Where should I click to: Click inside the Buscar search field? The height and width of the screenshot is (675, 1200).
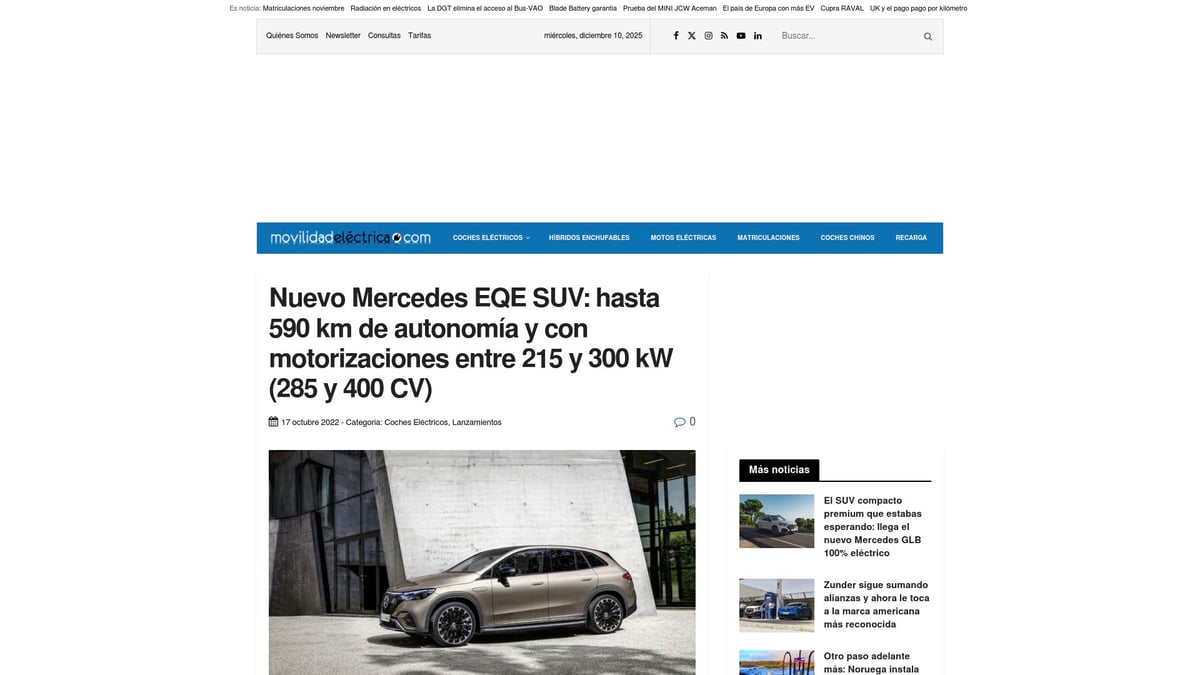(x=840, y=35)
